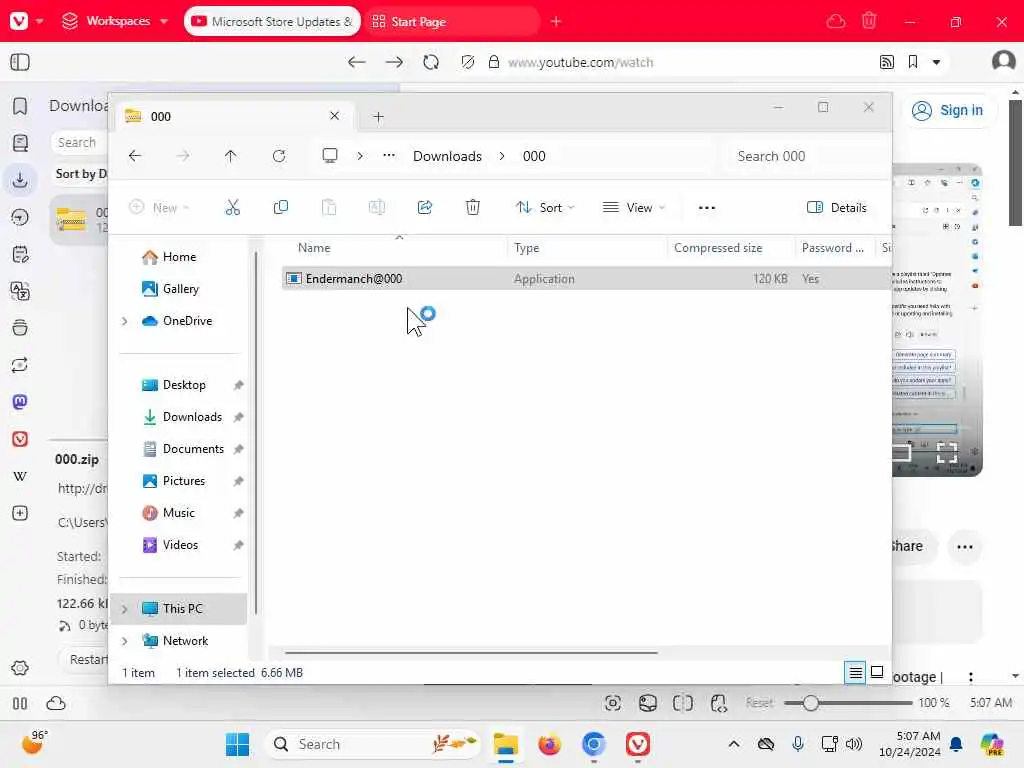1024x768 pixels.
Task: Open the closed tabs trash icon
Action: (869, 21)
